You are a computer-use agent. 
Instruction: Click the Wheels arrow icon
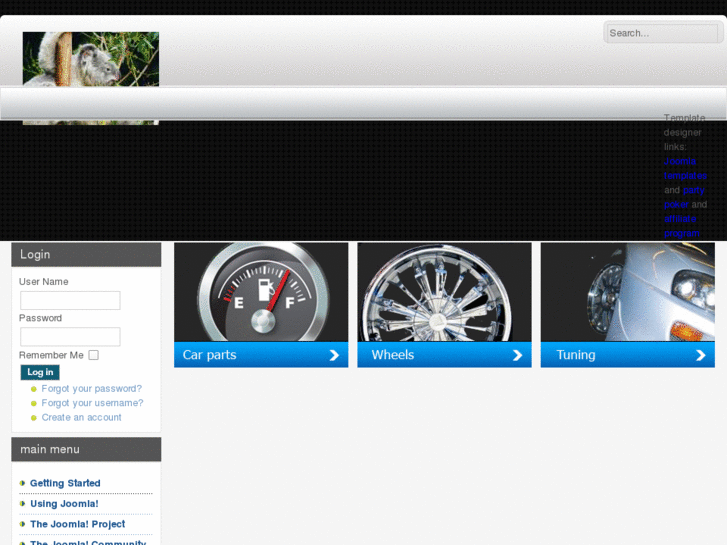517,355
